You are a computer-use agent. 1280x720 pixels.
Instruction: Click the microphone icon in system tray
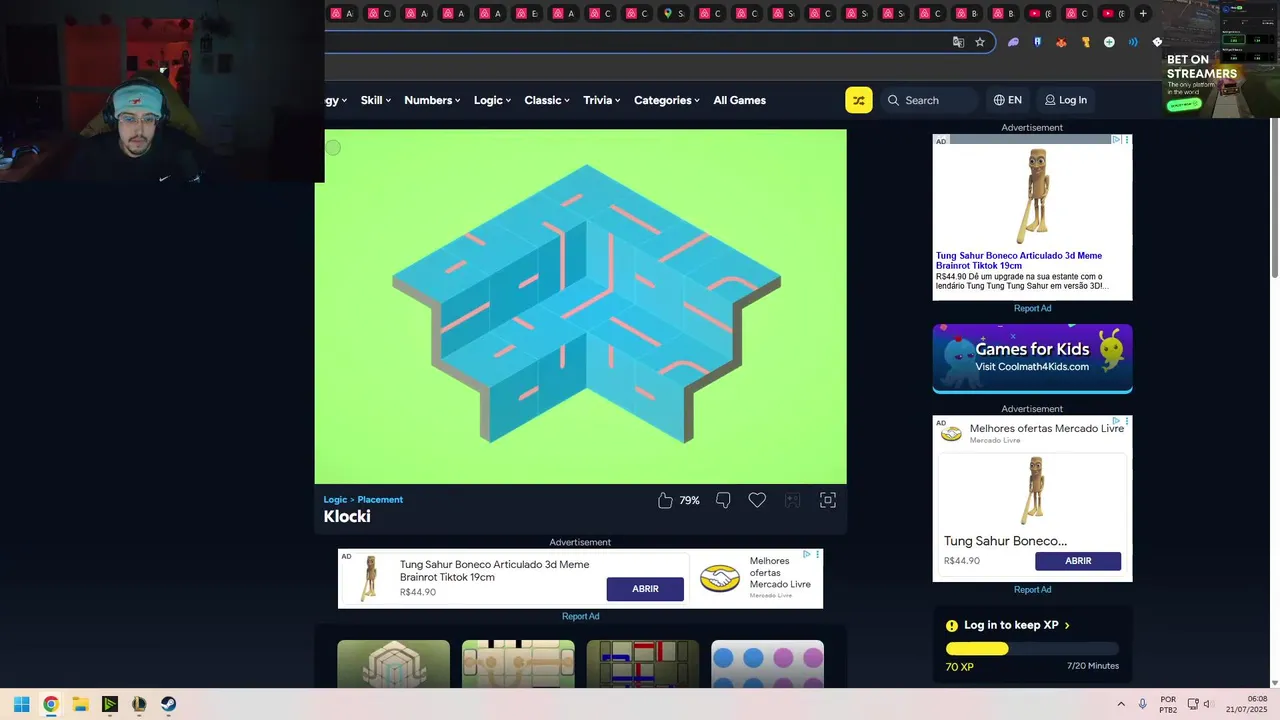click(1142, 704)
